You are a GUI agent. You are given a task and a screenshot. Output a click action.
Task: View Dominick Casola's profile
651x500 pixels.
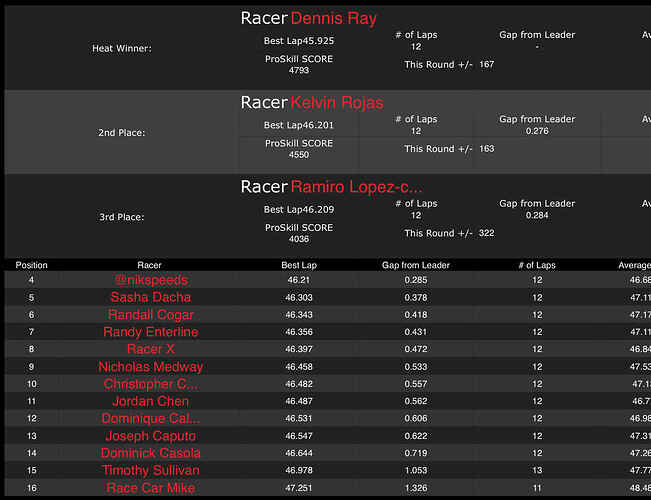point(150,453)
